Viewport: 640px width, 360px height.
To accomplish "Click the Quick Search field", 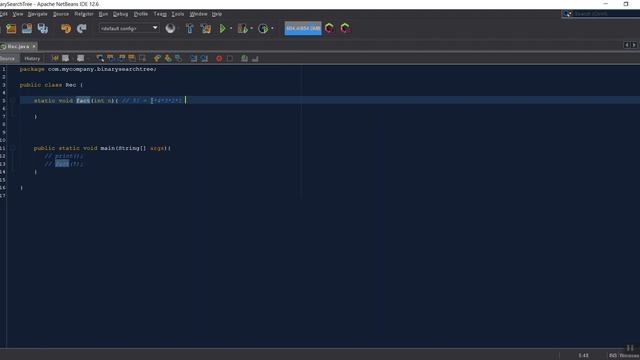I will [x=600, y=13].
